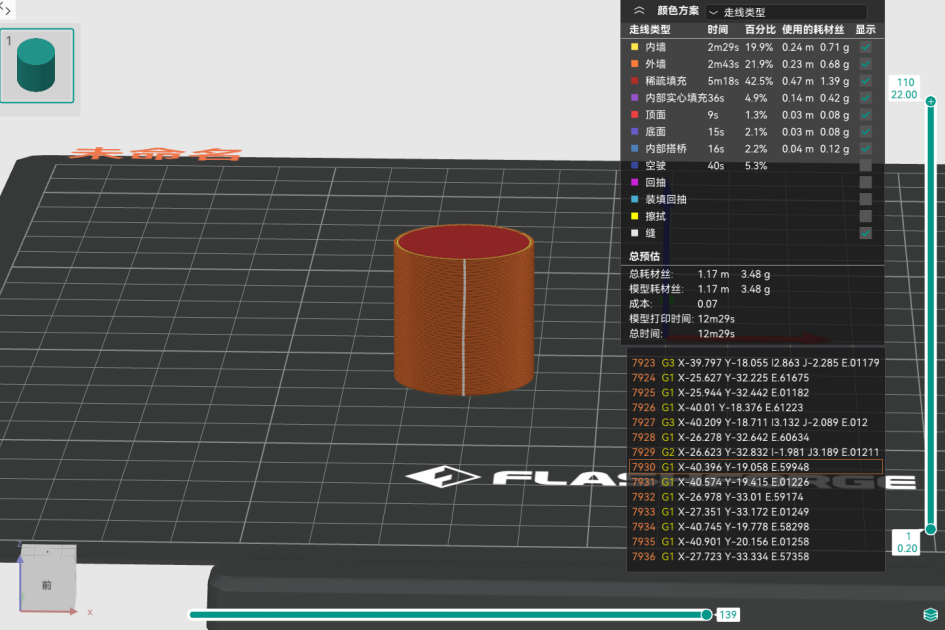Click the top handle of layer slider
Image resolution: width=945 pixels, height=630 pixels.
point(931,102)
